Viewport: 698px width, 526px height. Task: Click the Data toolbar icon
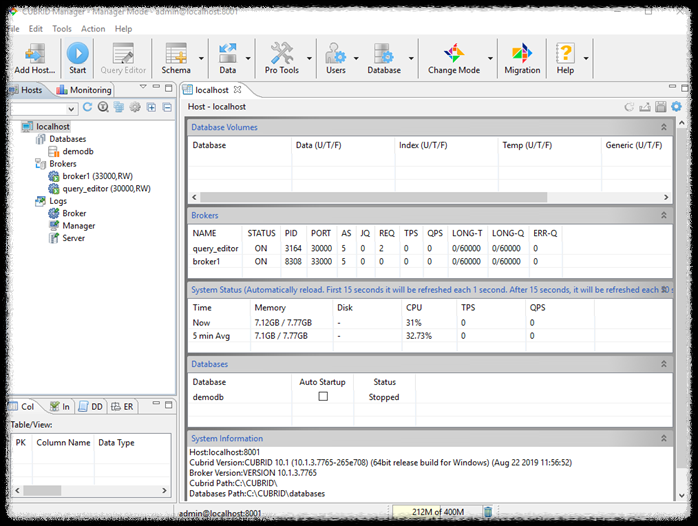tap(227, 58)
